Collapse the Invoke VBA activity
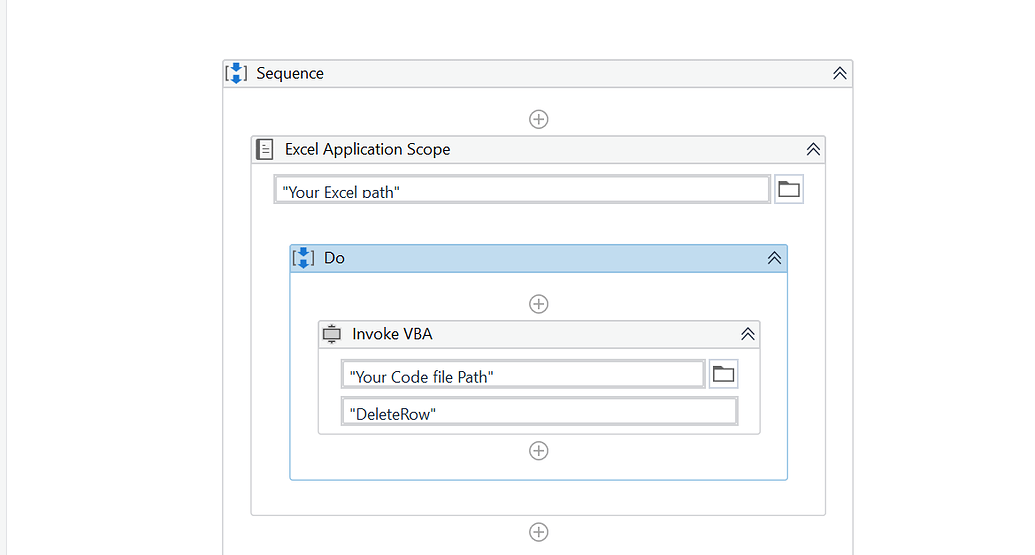The width and height of the screenshot is (1035, 555). [x=747, y=334]
